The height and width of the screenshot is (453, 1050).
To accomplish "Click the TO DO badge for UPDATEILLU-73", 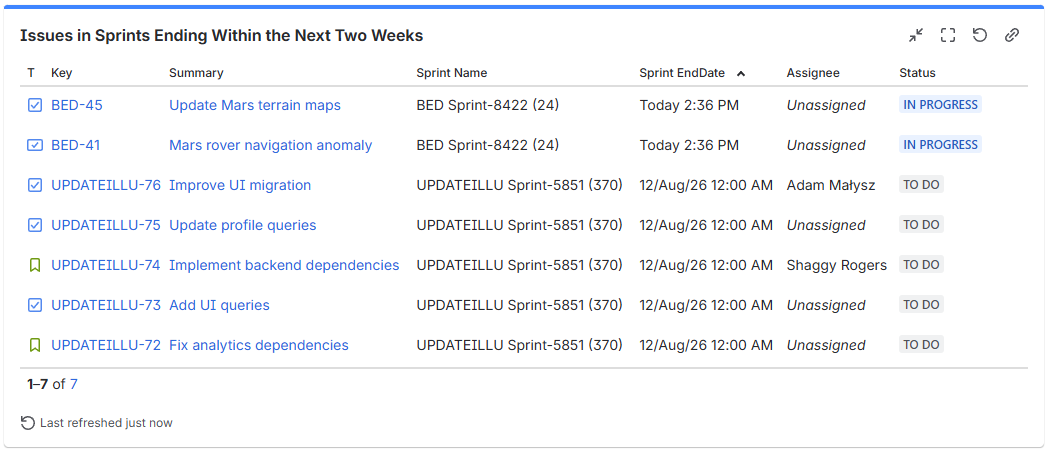I will pyautogui.click(x=921, y=305).
